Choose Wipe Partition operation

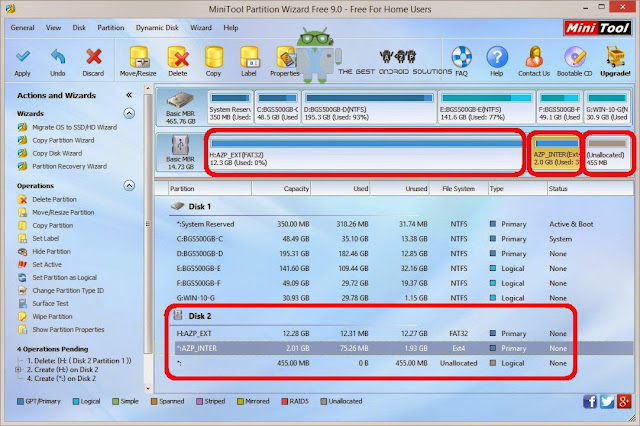(52, 317)
